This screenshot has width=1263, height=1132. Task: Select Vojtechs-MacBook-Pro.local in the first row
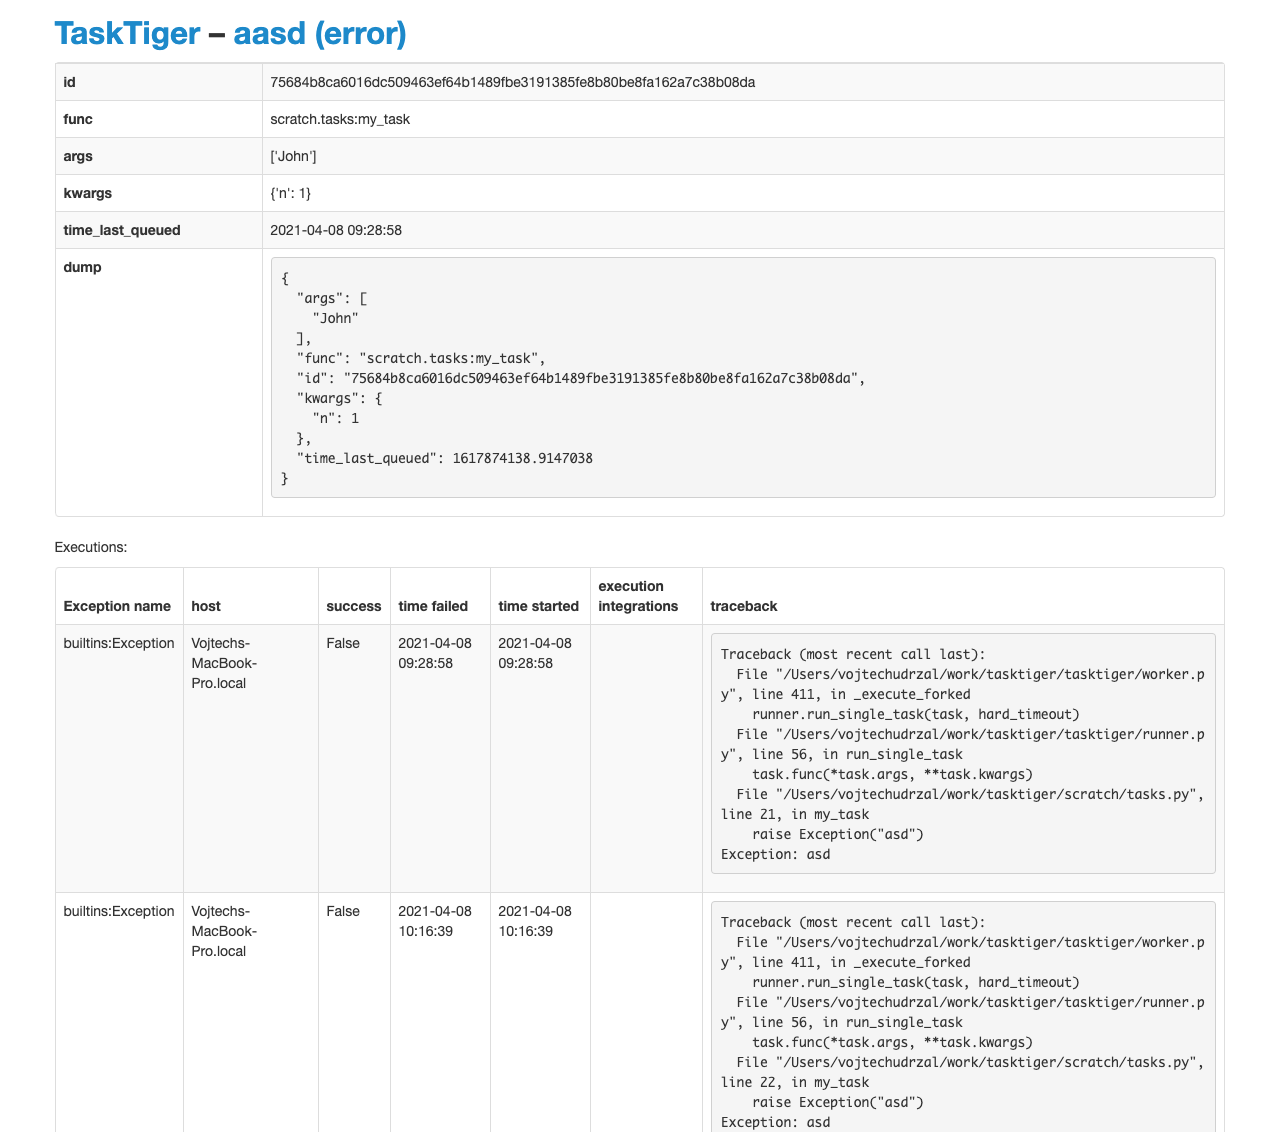point(224,663)
